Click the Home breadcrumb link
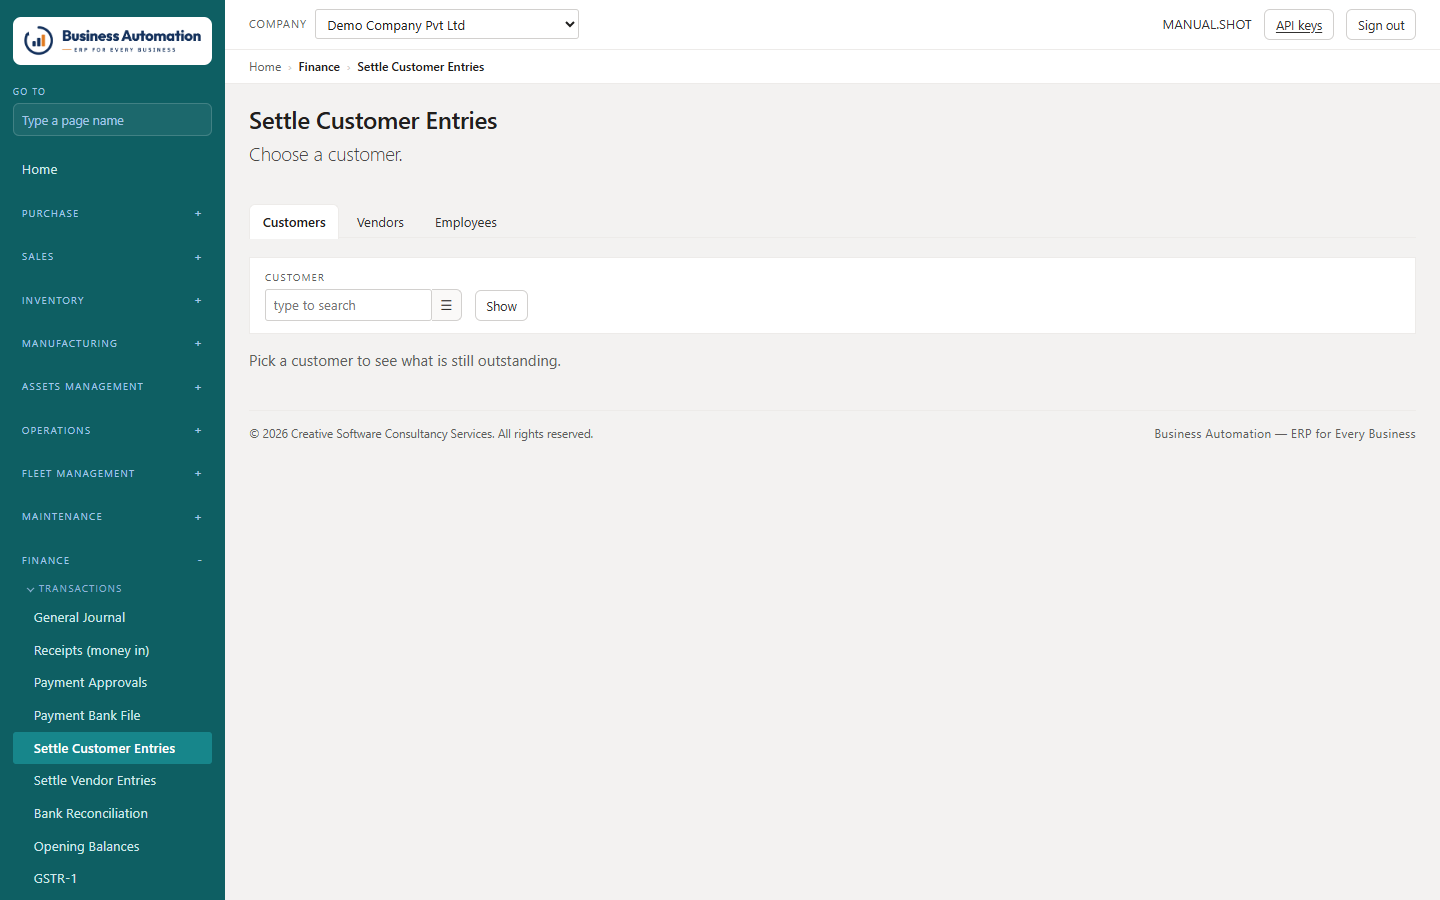 click(265, 67)
